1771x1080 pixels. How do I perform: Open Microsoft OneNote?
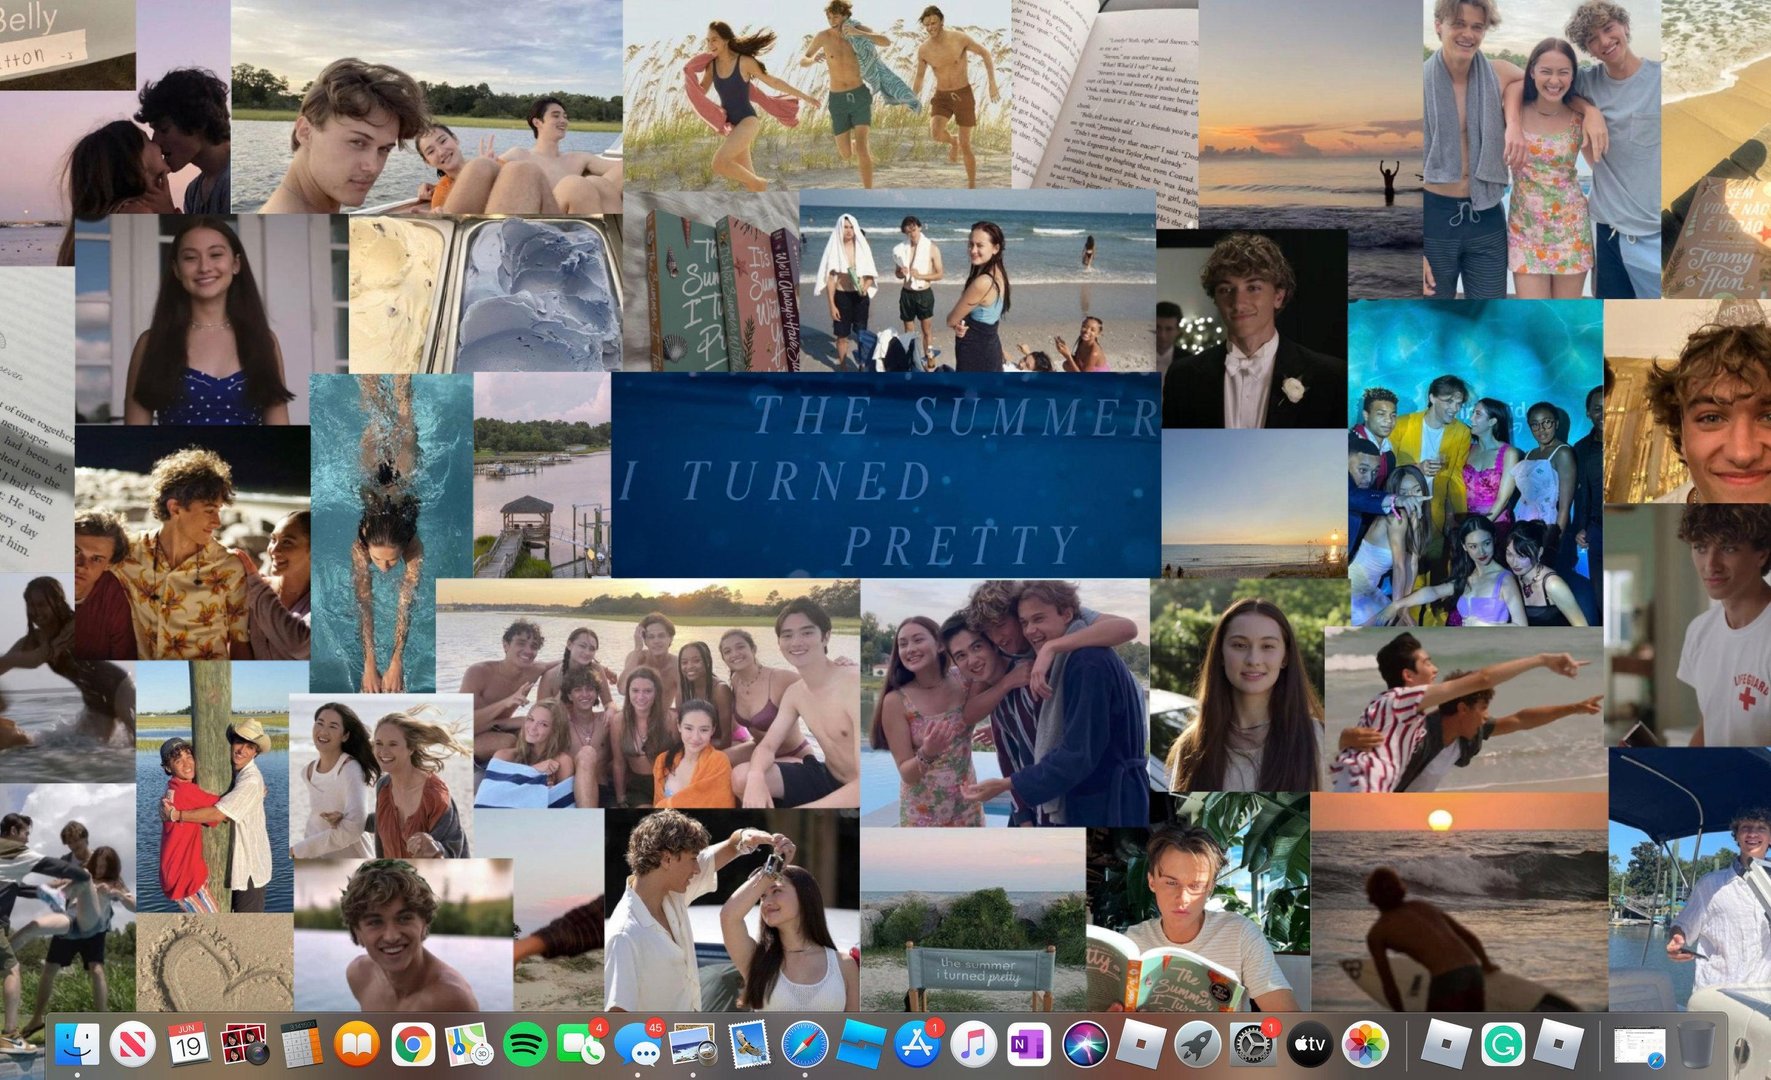1028,1046
